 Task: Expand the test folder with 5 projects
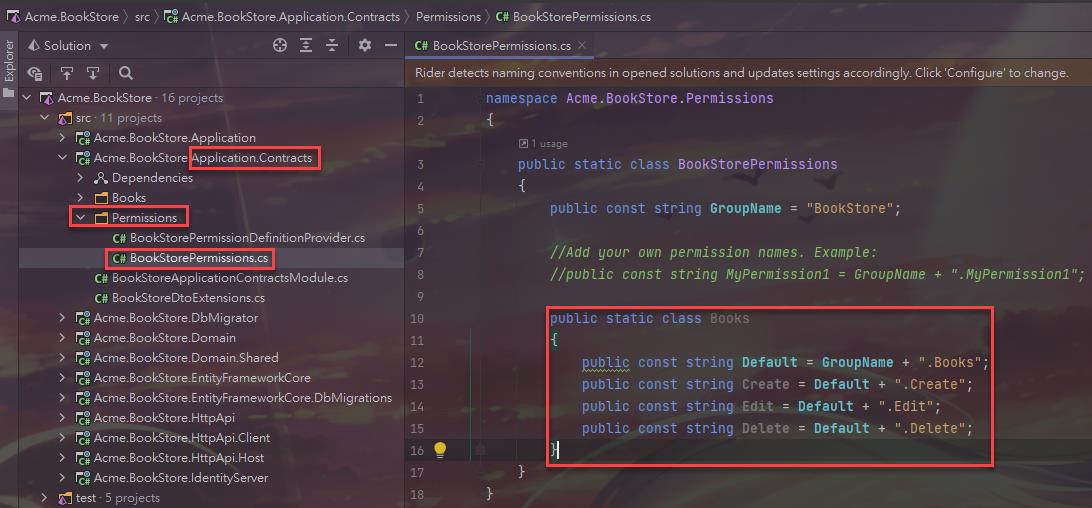tap(44, 498)
